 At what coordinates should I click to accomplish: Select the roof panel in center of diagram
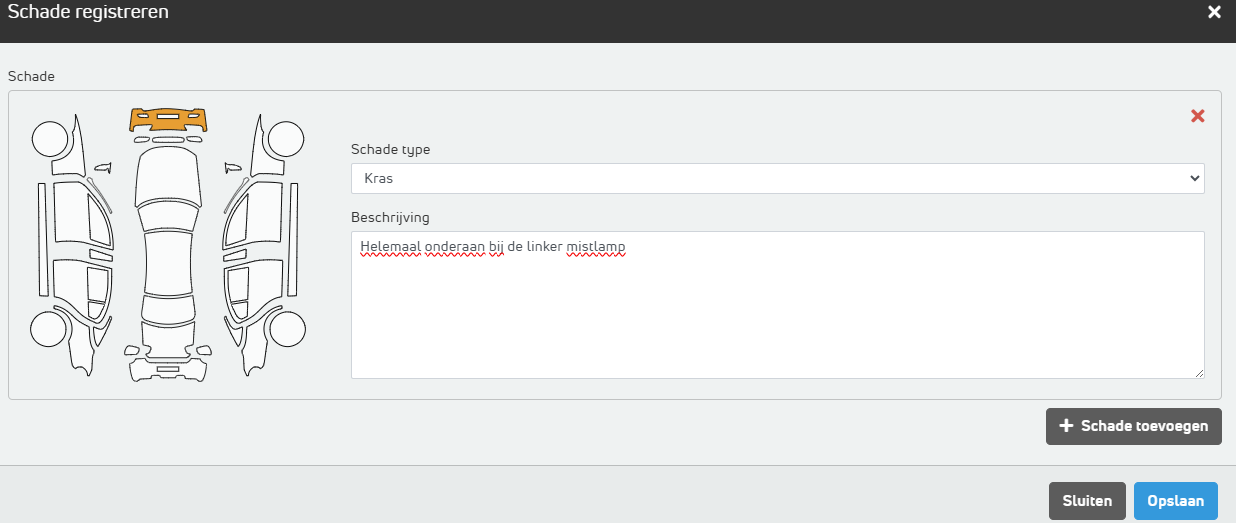167,264
